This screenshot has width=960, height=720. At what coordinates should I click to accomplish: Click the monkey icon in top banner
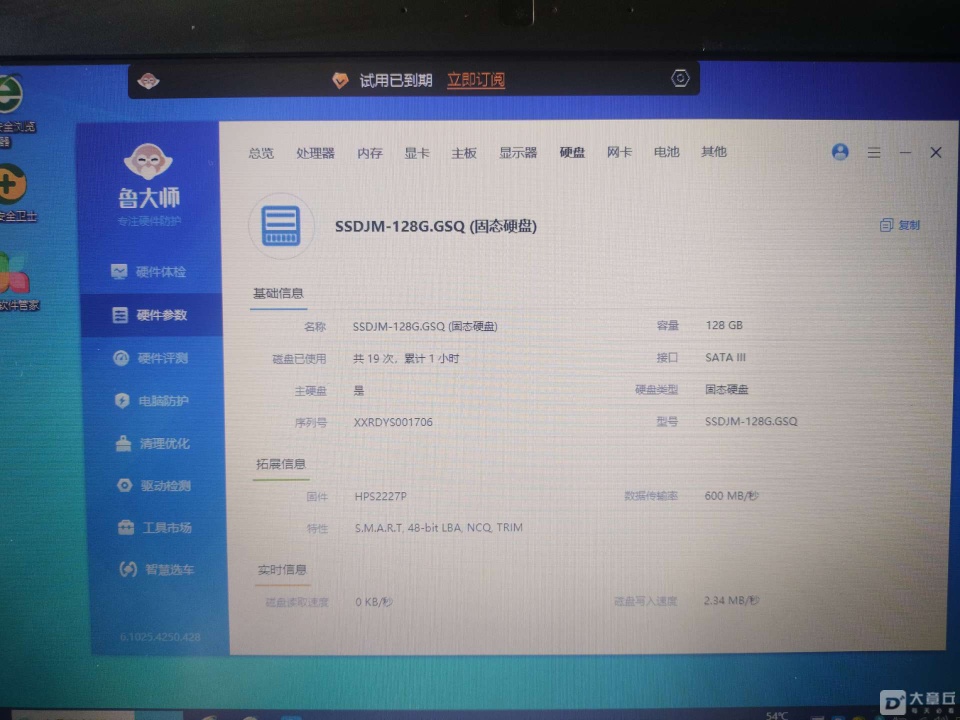pyautogui.click(x=148, y=80)
